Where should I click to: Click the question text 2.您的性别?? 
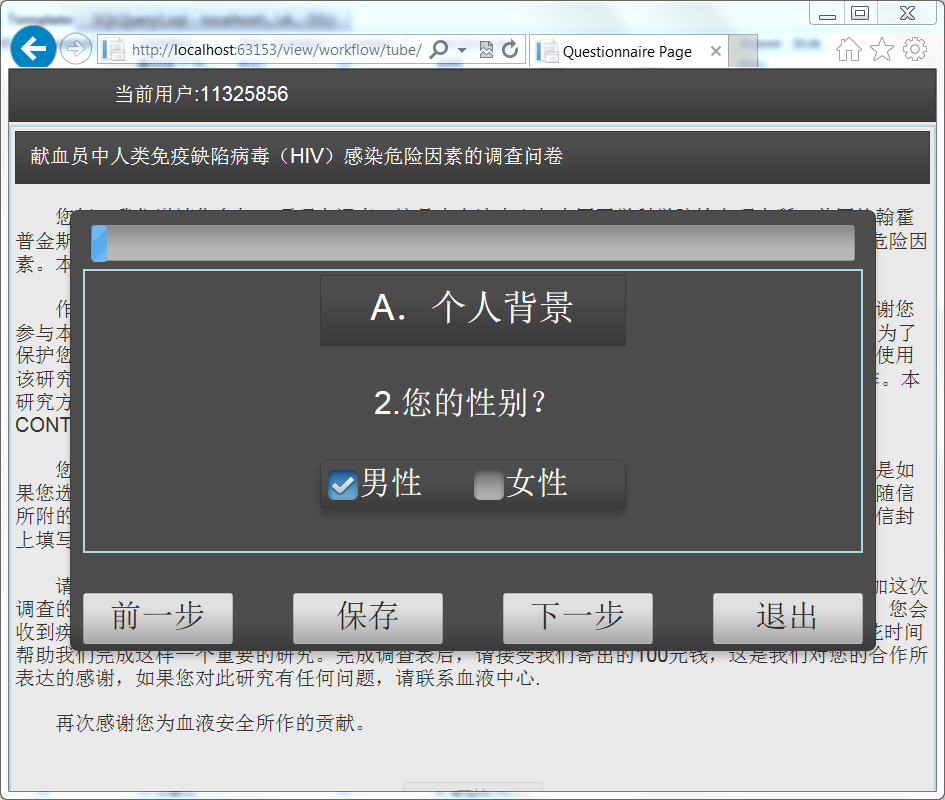click(x=460, y=402)
